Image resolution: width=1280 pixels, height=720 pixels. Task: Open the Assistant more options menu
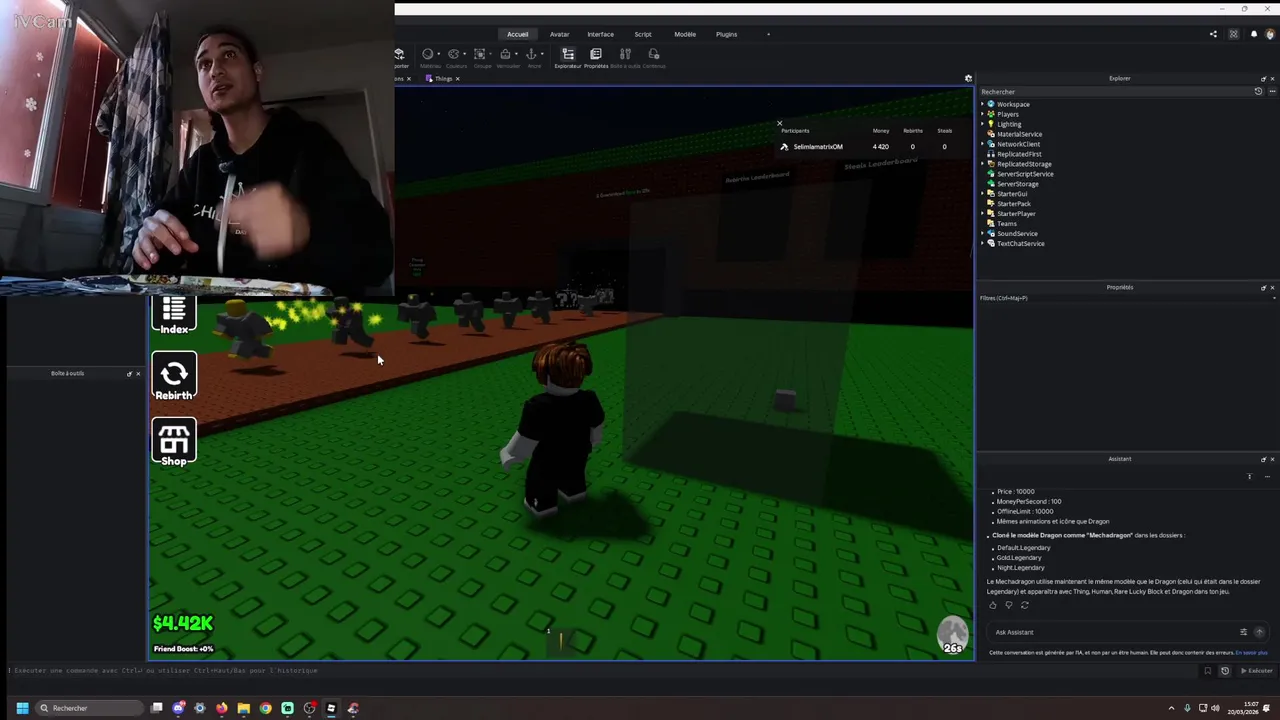point(1267,477)
